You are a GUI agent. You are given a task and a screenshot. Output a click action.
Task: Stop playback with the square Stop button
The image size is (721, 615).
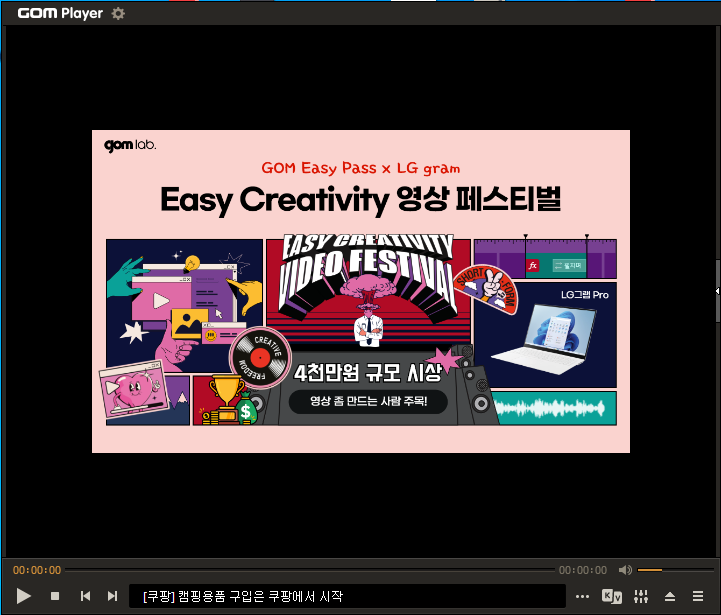(55, 596)
